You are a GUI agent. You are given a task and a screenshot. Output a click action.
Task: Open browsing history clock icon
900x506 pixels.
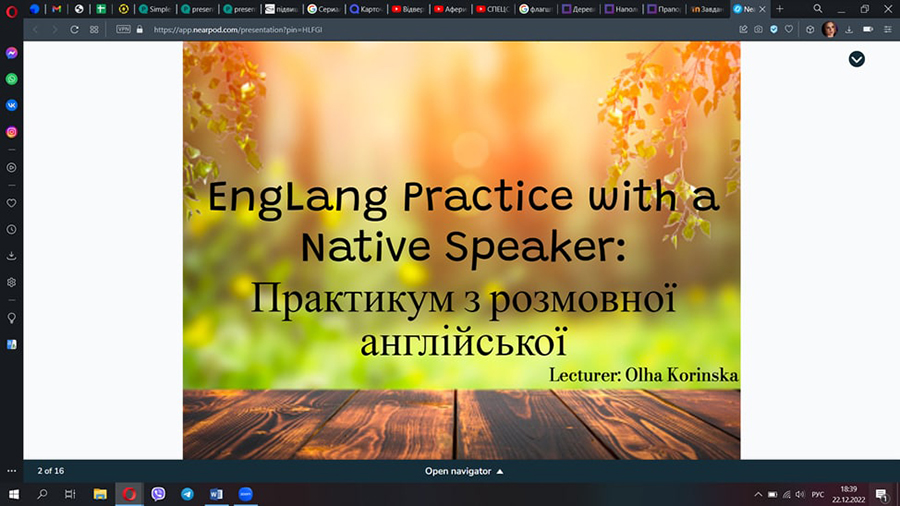(x=12, y=229)
